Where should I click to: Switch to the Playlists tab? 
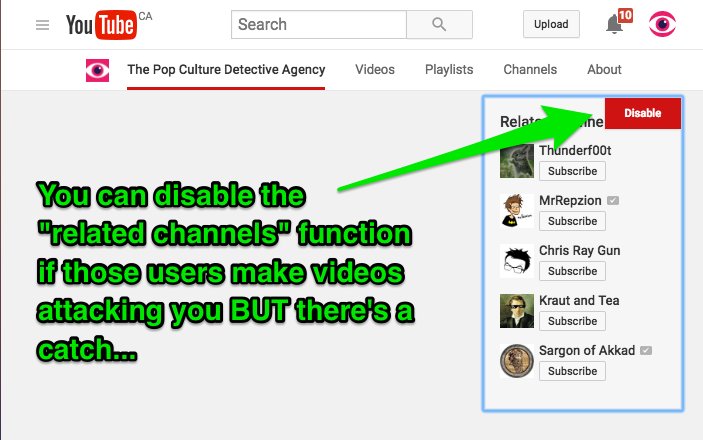[449, 70]
